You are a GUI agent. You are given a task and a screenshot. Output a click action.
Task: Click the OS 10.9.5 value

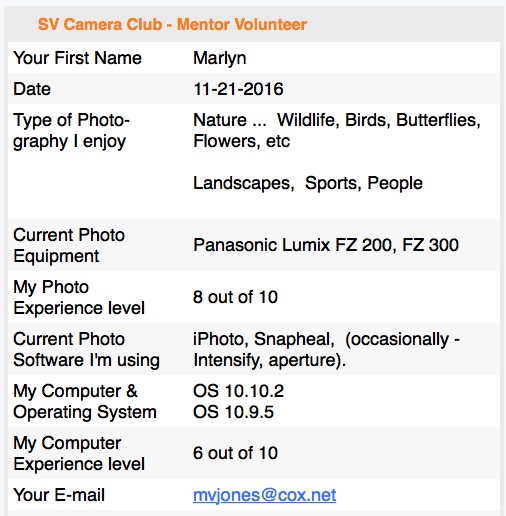[x=233, y=412]
